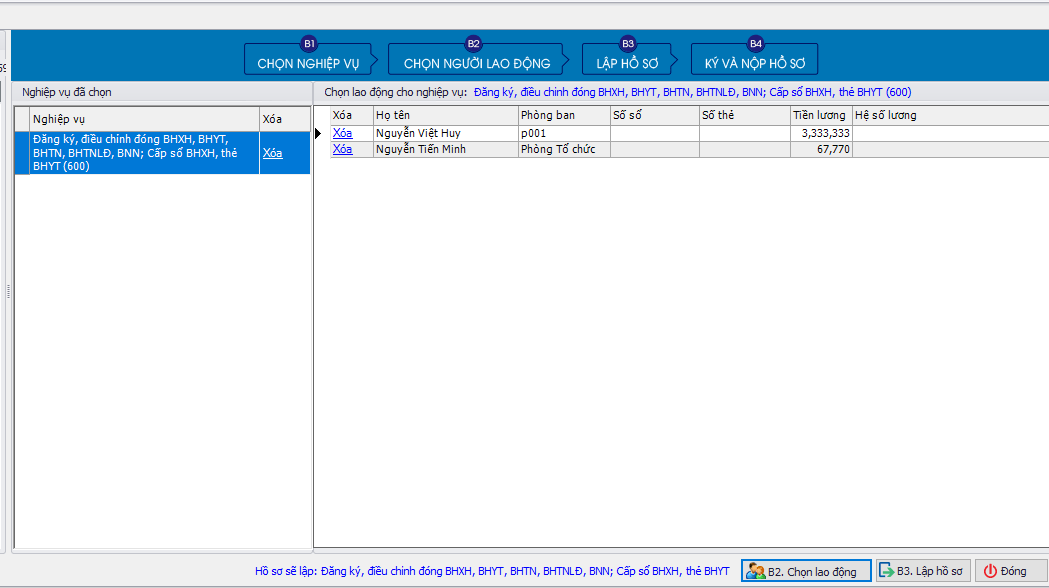1049x588 pixels.
Task: Click the p001 department cell
Action: [564, 133]
